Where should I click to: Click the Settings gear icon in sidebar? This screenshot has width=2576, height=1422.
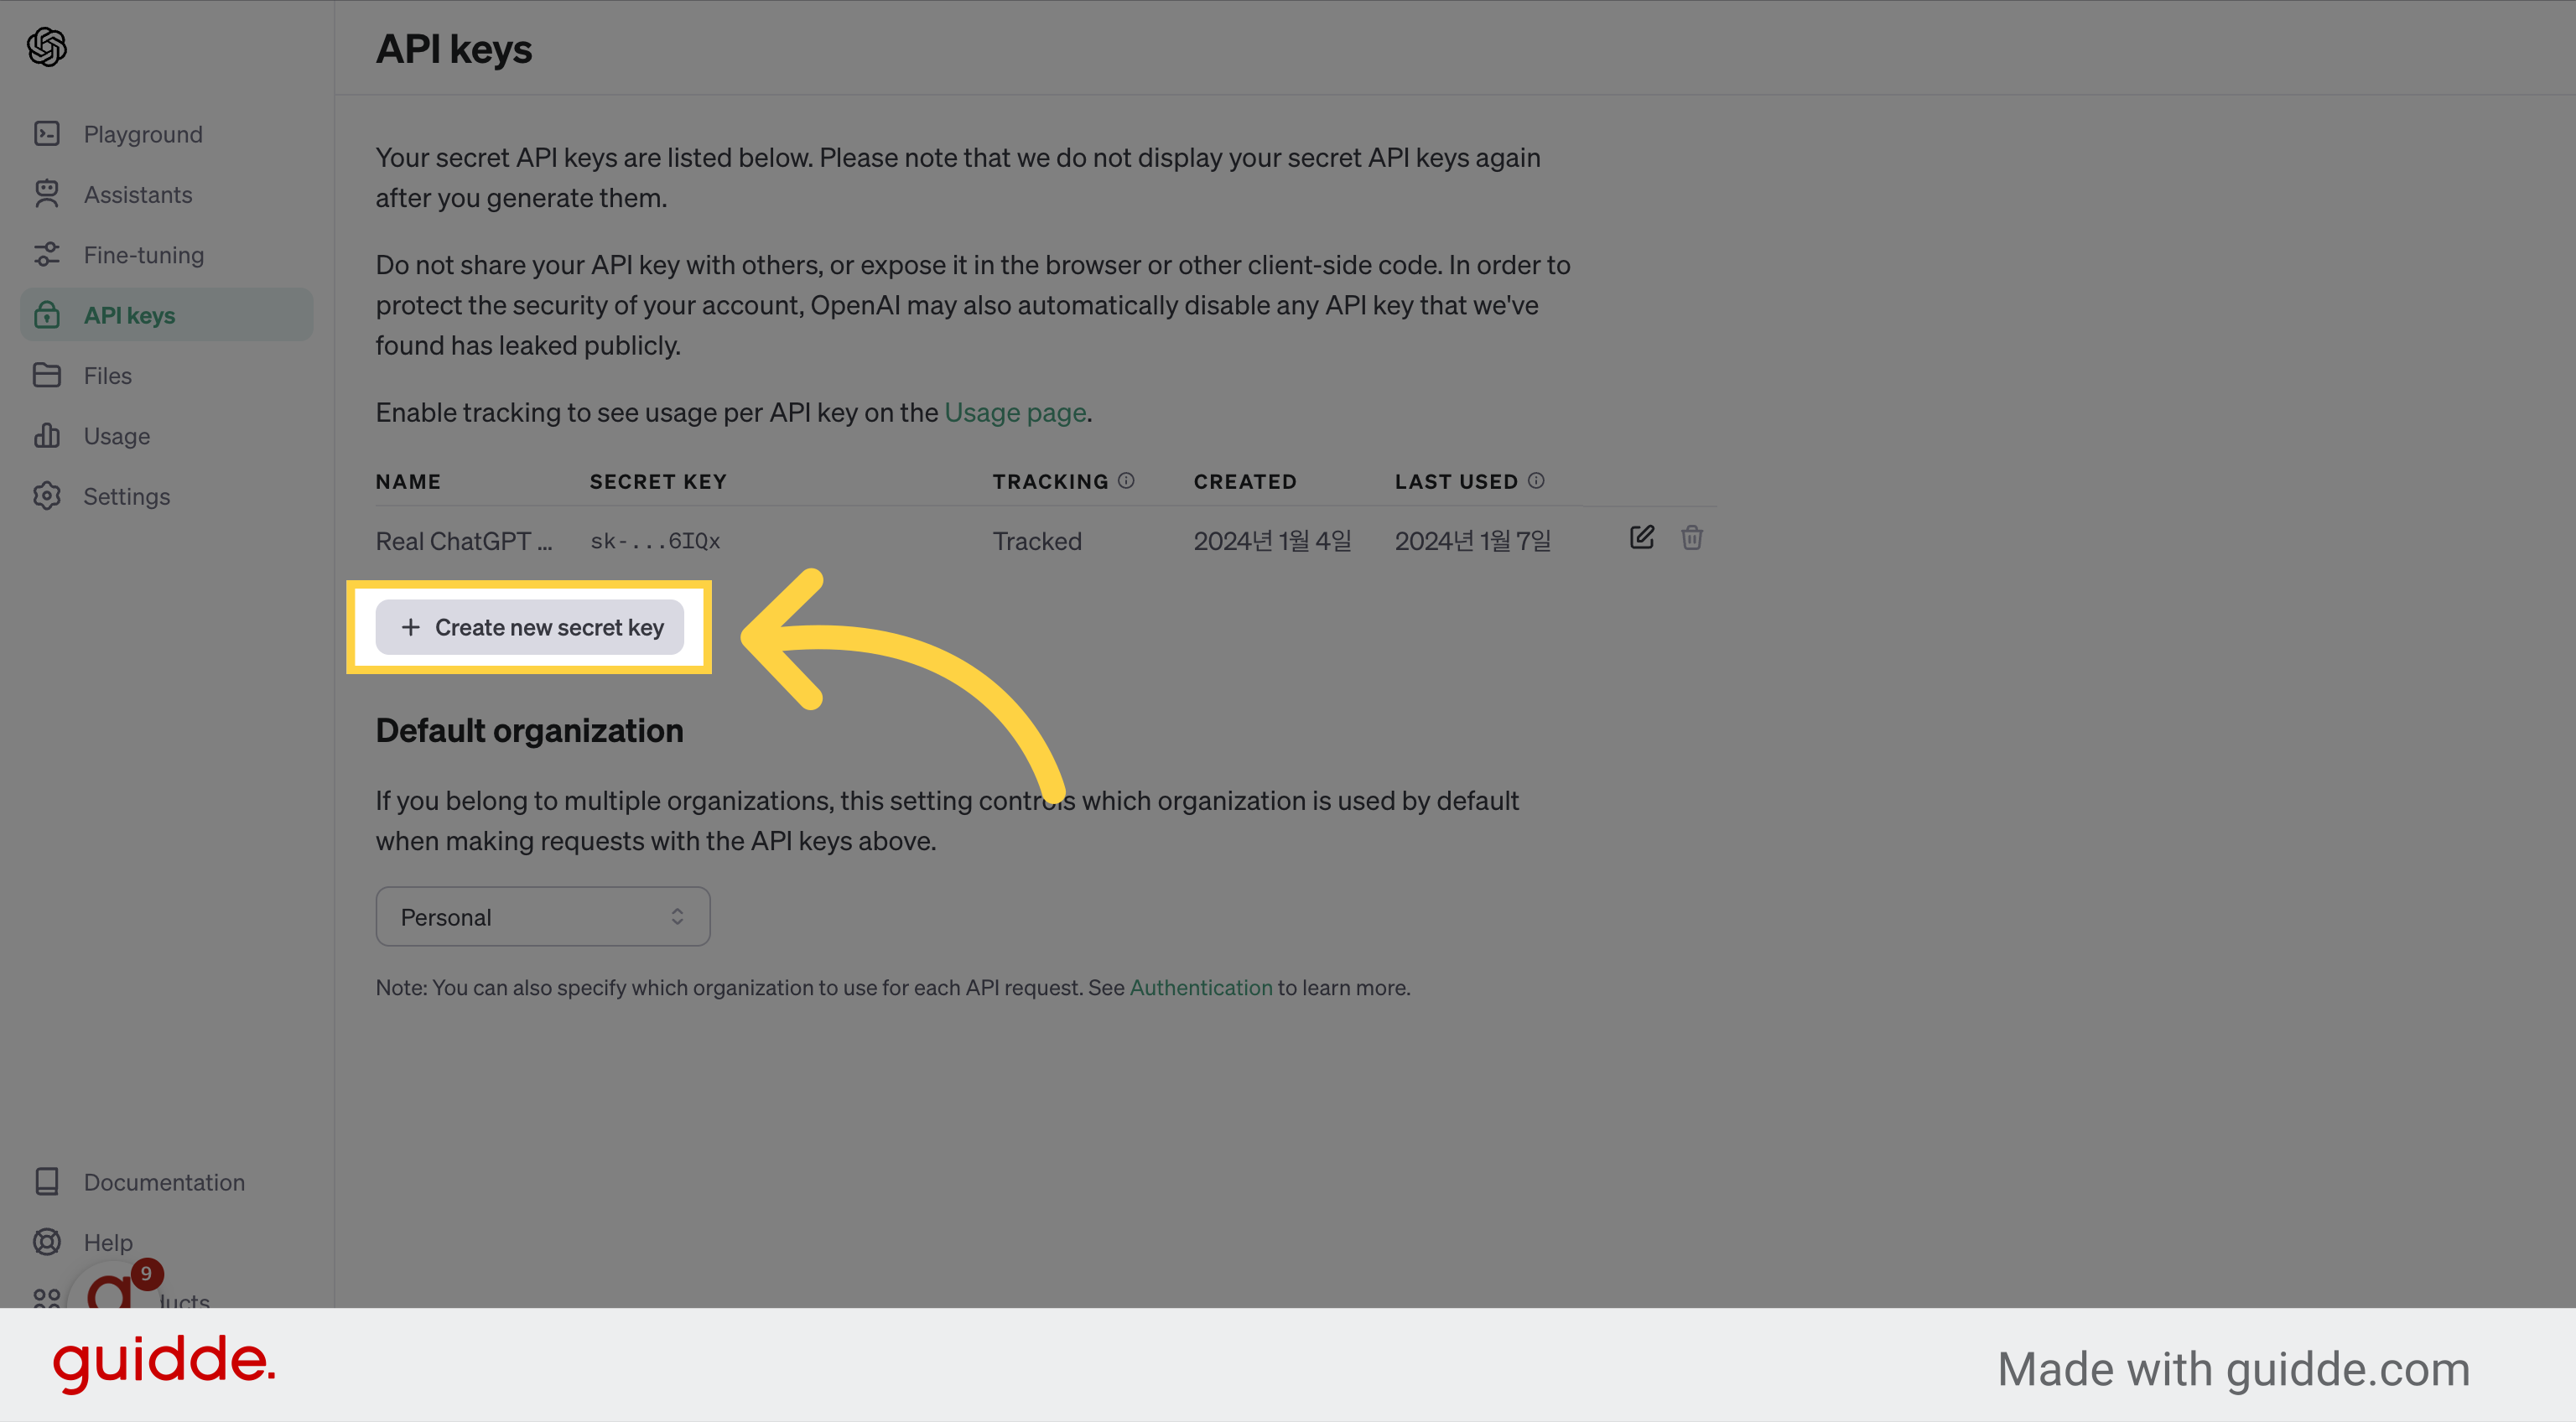(47, 496)
